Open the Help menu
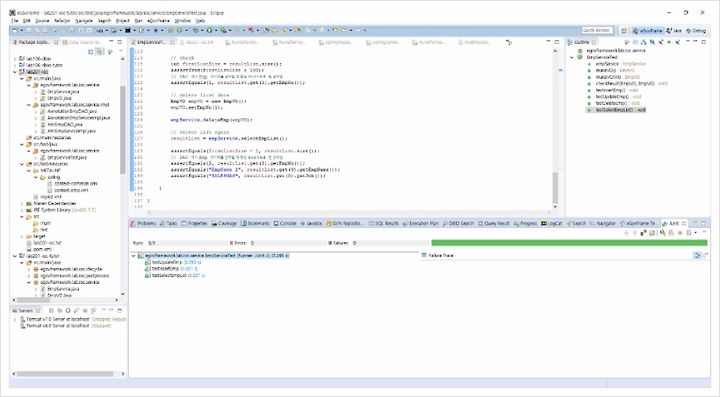Image resolution: width=720 pixels, height=397 pixels. pos(200,21)
